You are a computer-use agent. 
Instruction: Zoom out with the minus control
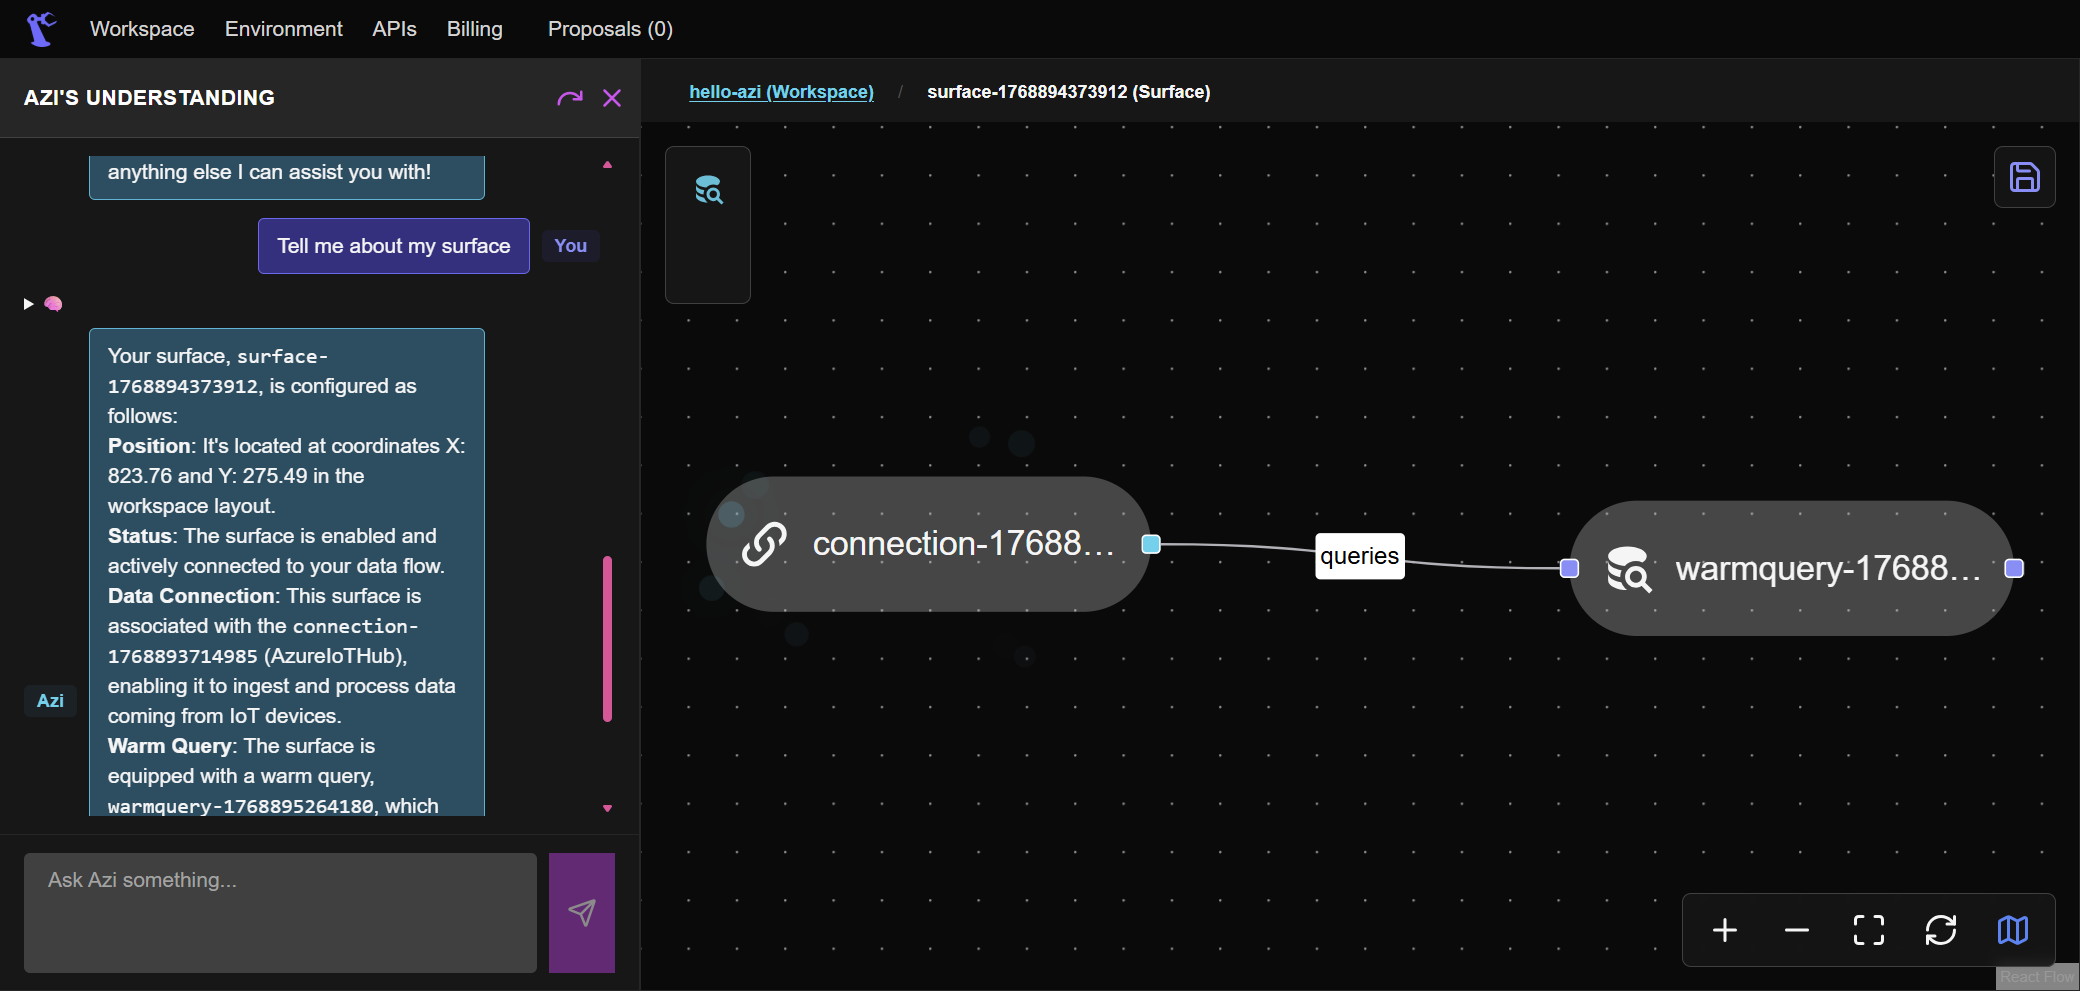tap(1797, 930)
